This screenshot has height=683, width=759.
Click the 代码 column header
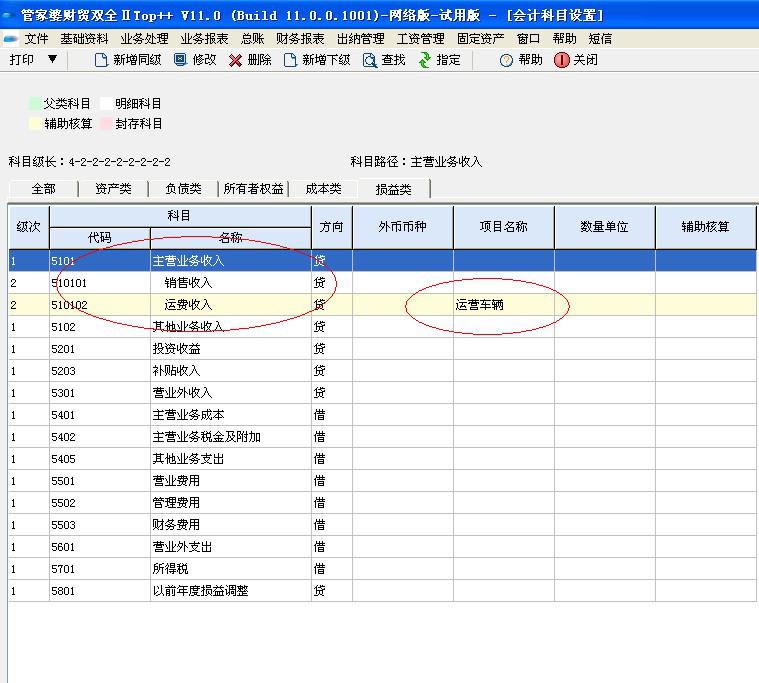click(100, 238)
